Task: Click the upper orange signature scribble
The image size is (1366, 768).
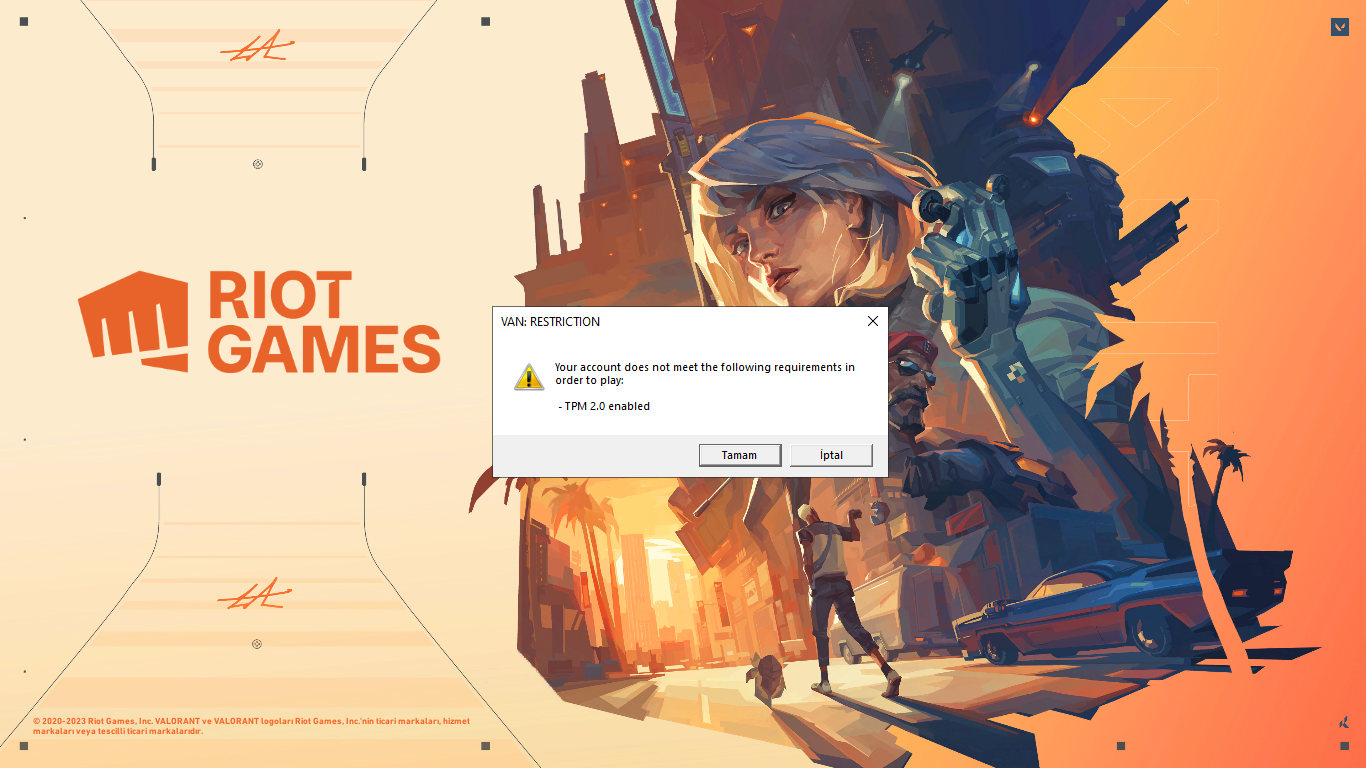Action: [x=257, y=49]
